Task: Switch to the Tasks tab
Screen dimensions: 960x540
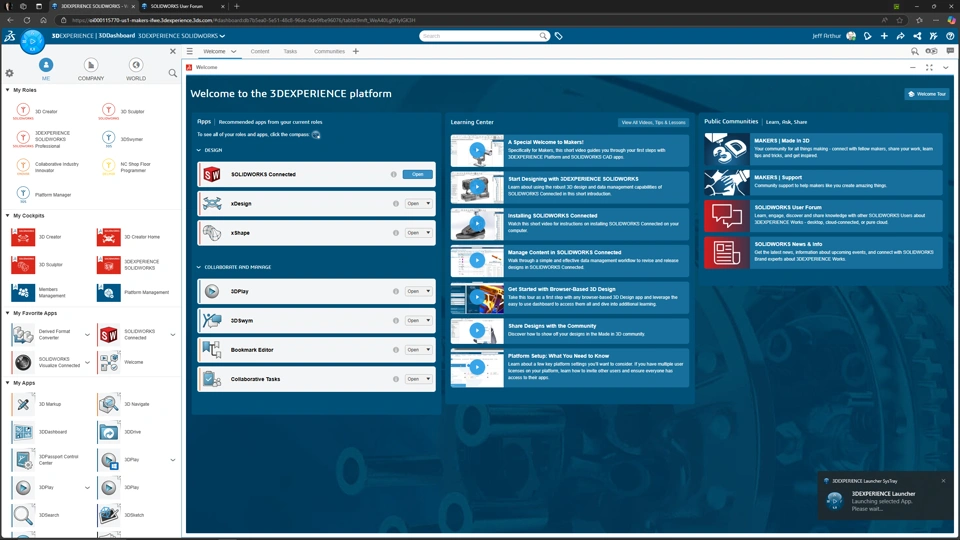Action: click(290, 51)
